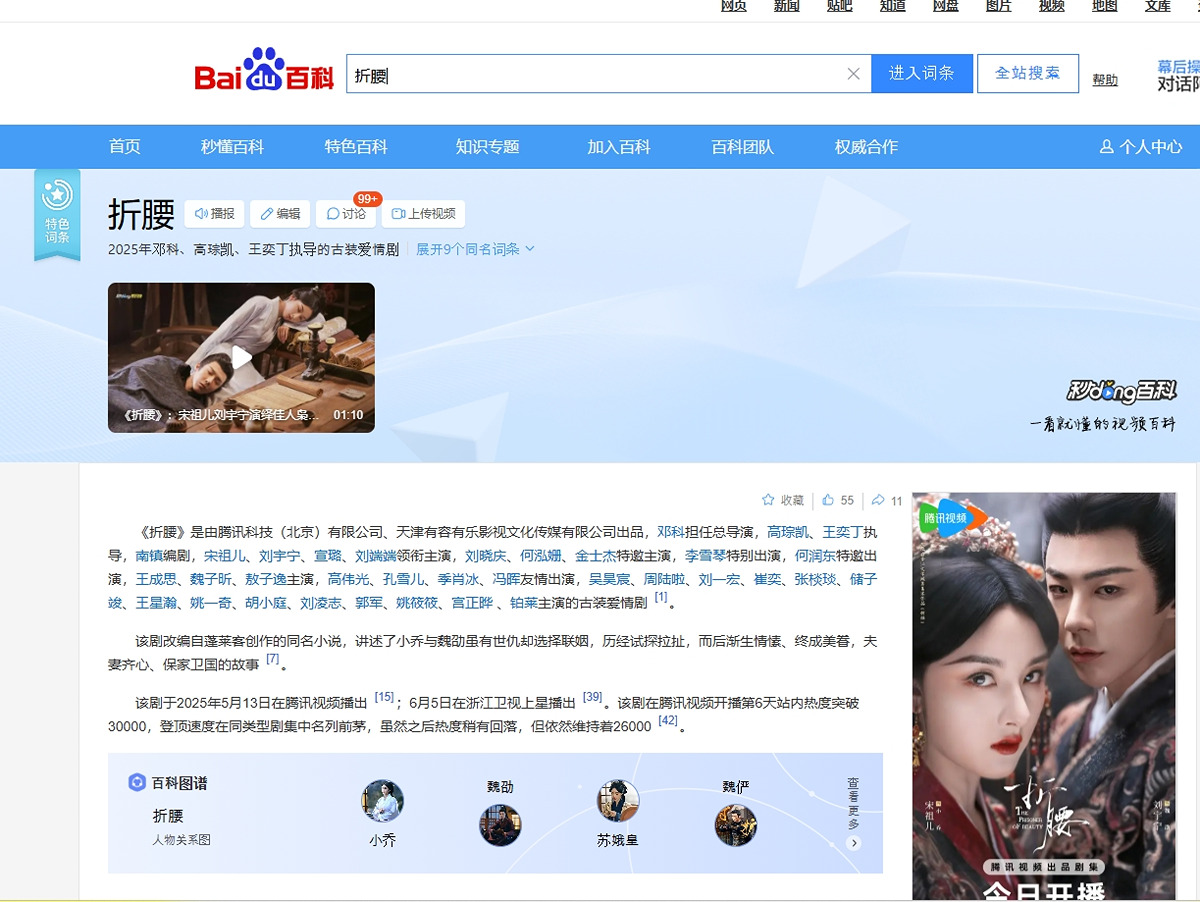
Task: Open 个人中心 user menu
Action: [x=1140, y=147]
